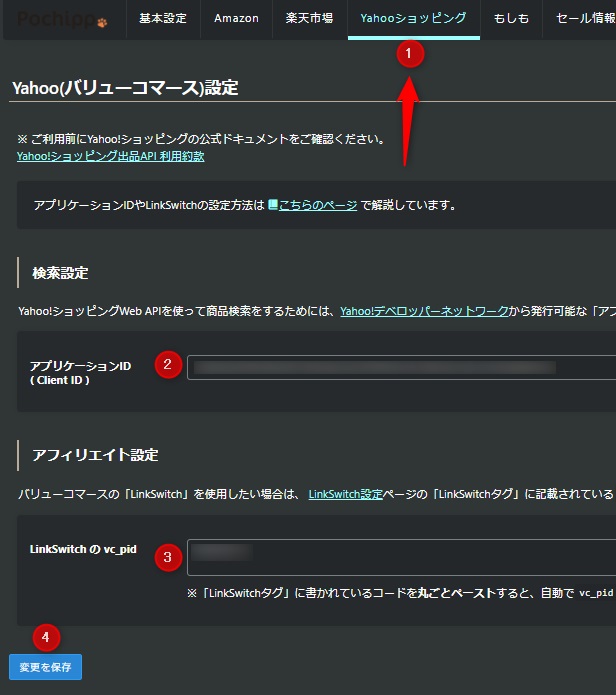
Task: Click the red number 2 badge
Action: tap(168, 365)
